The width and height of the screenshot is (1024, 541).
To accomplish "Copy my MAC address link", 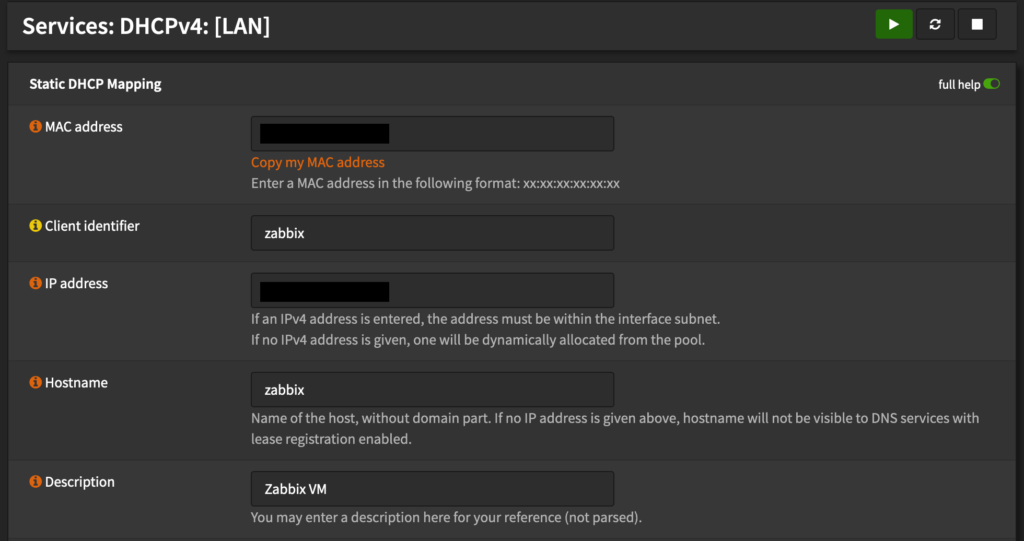I will [318, 162].
